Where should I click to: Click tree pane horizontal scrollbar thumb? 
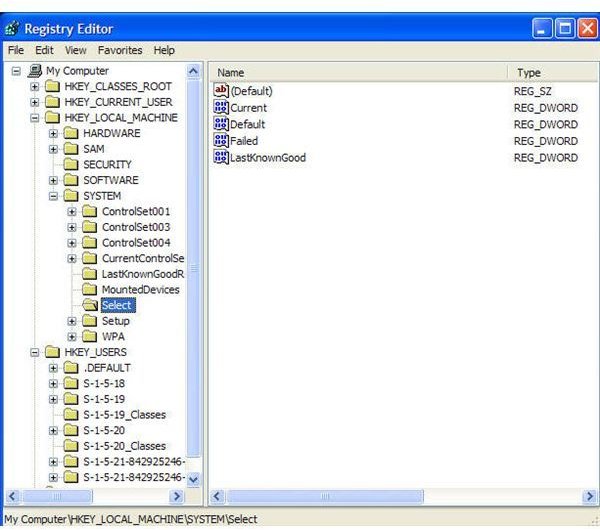tap(57, 497)
